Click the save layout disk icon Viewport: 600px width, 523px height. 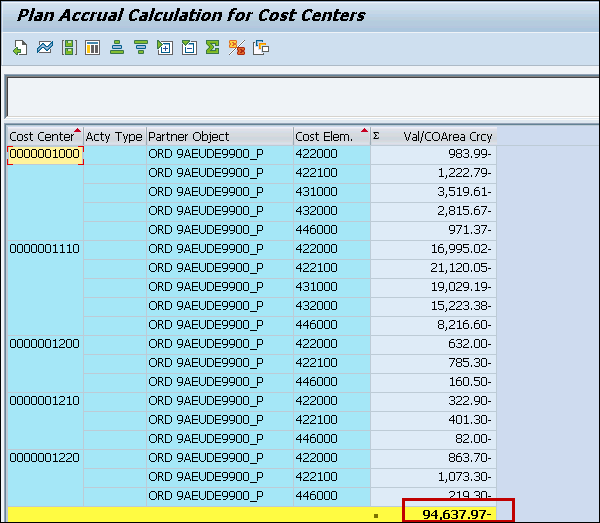pos(68,47)
